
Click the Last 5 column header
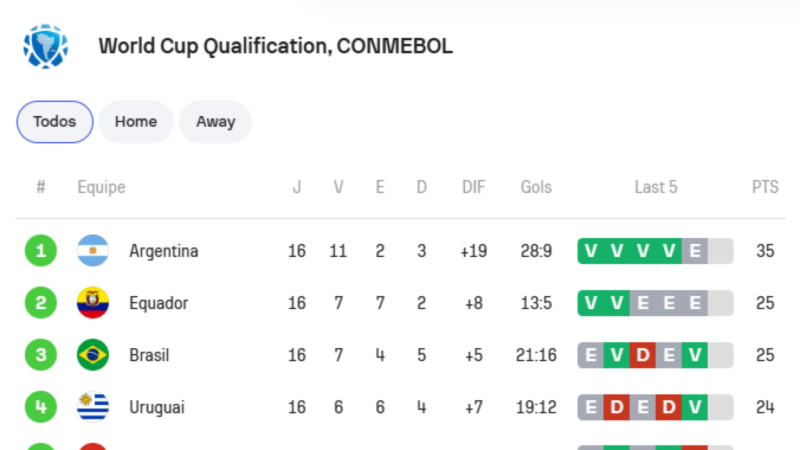(656, 187)
